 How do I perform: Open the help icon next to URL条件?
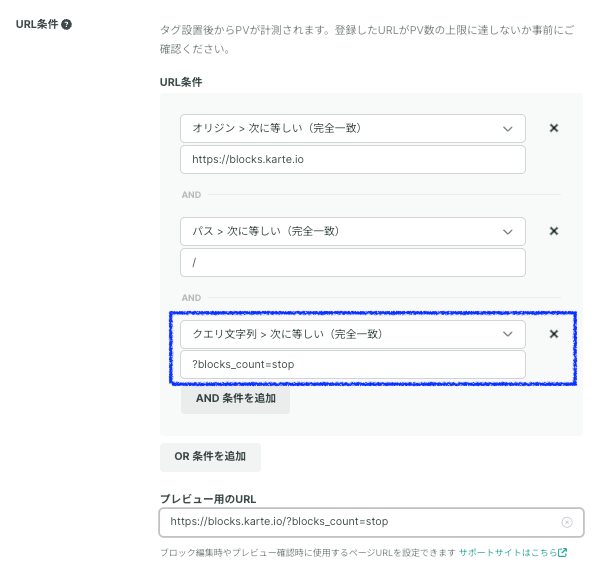point(66,24)
